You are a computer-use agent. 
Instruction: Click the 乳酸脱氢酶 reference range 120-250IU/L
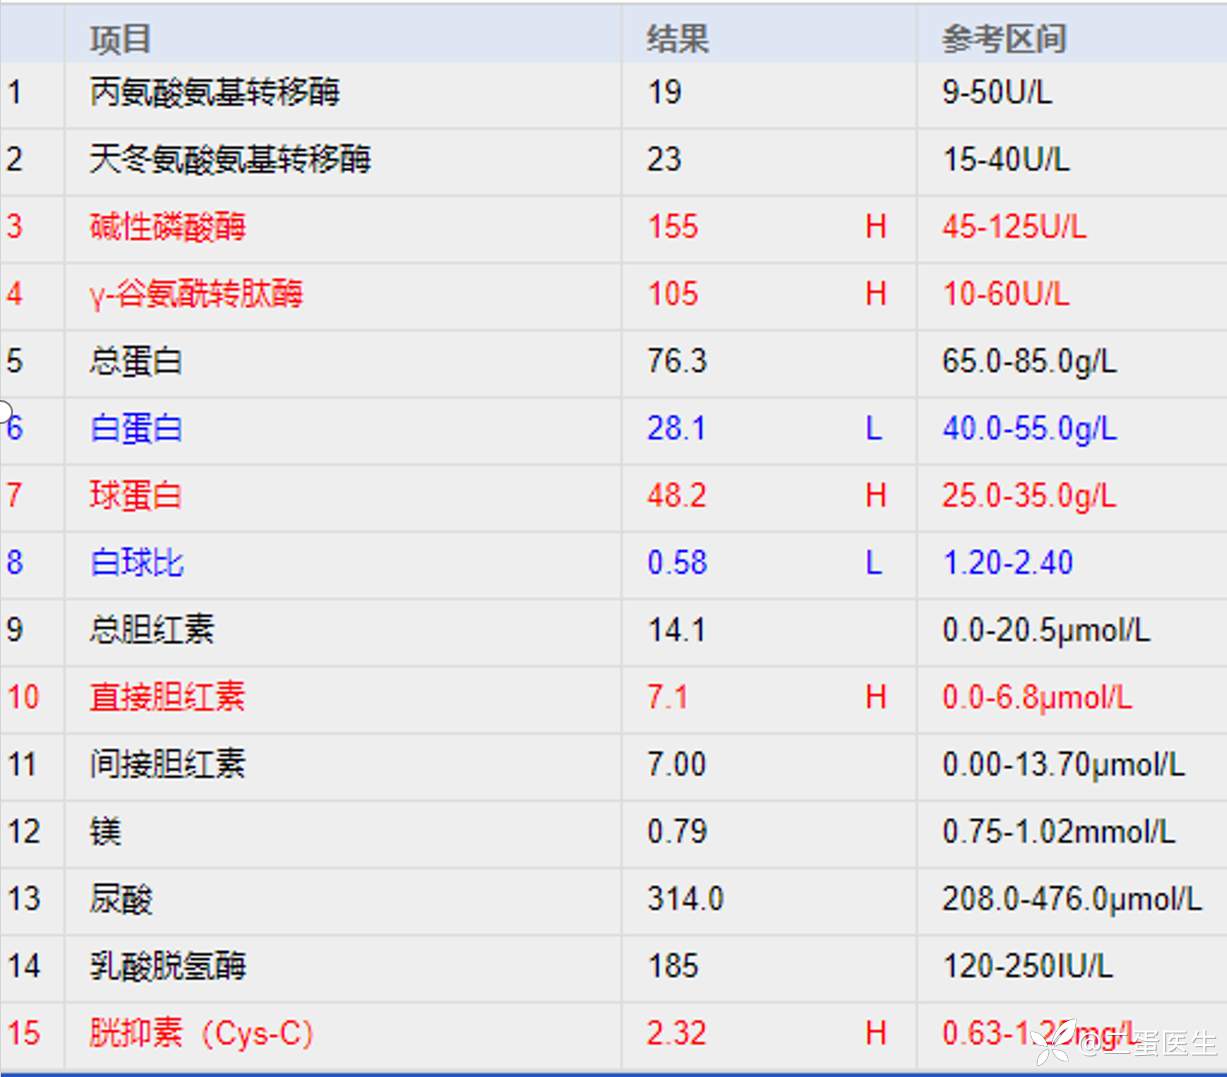coord(1026,966)
